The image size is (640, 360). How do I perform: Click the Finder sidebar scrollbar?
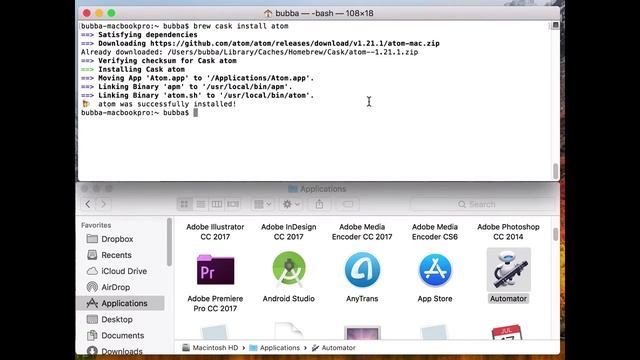(x=169, y=242)
